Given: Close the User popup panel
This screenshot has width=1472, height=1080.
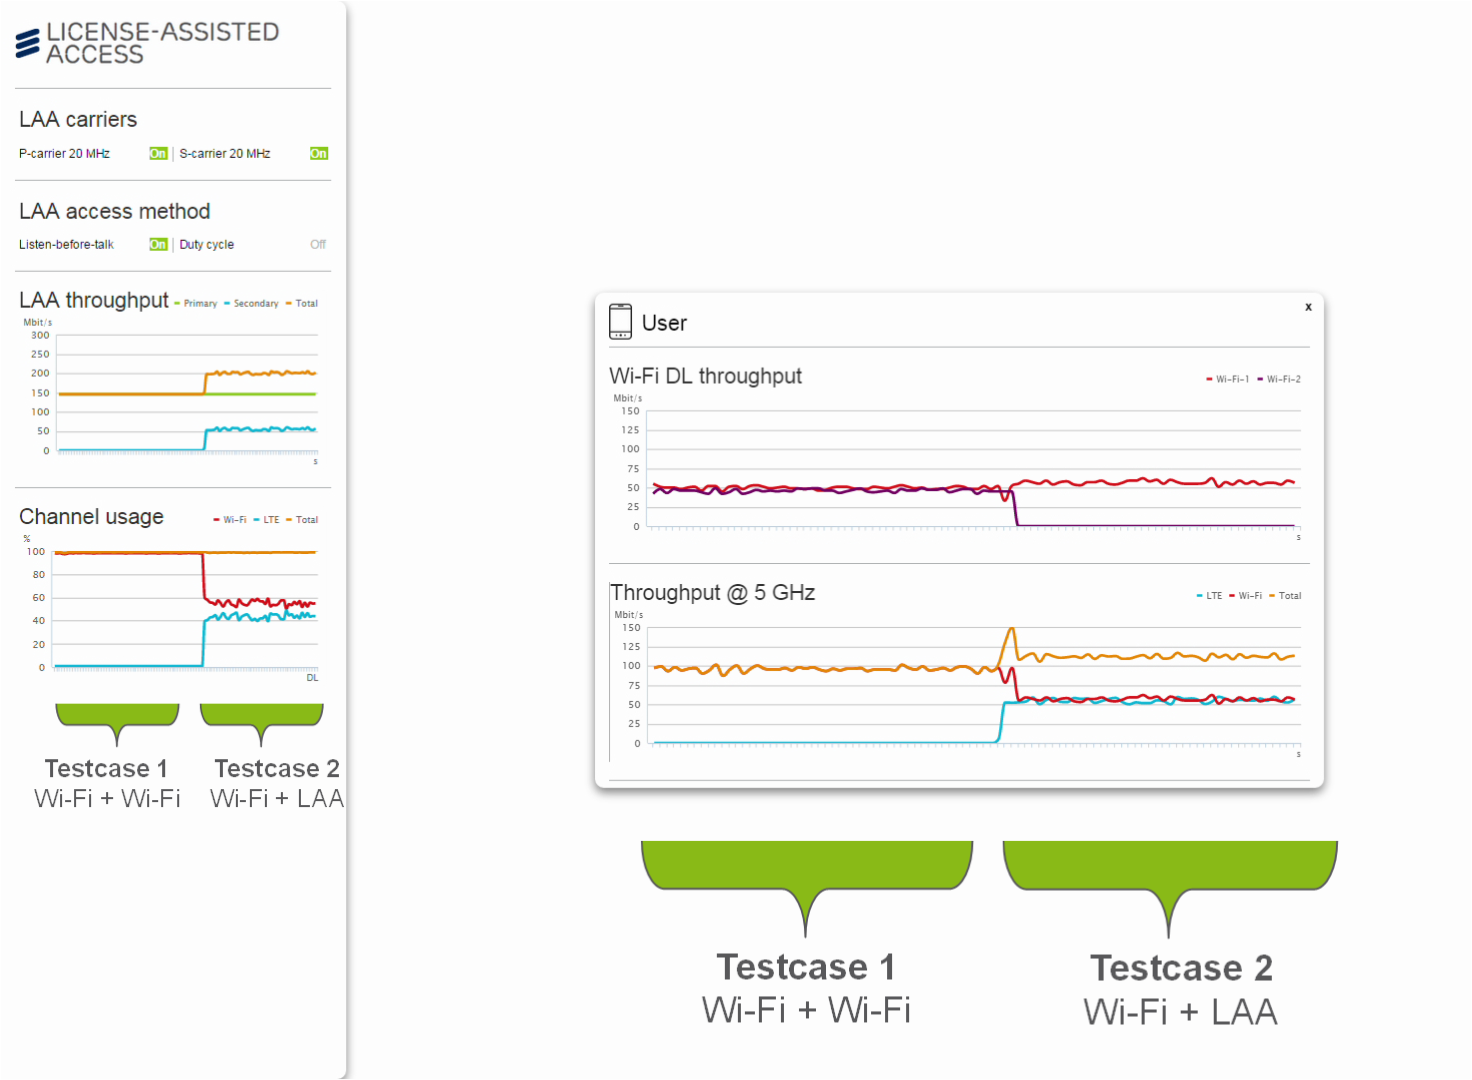Looking at the screenshot, I should (x=1308, y=307).
